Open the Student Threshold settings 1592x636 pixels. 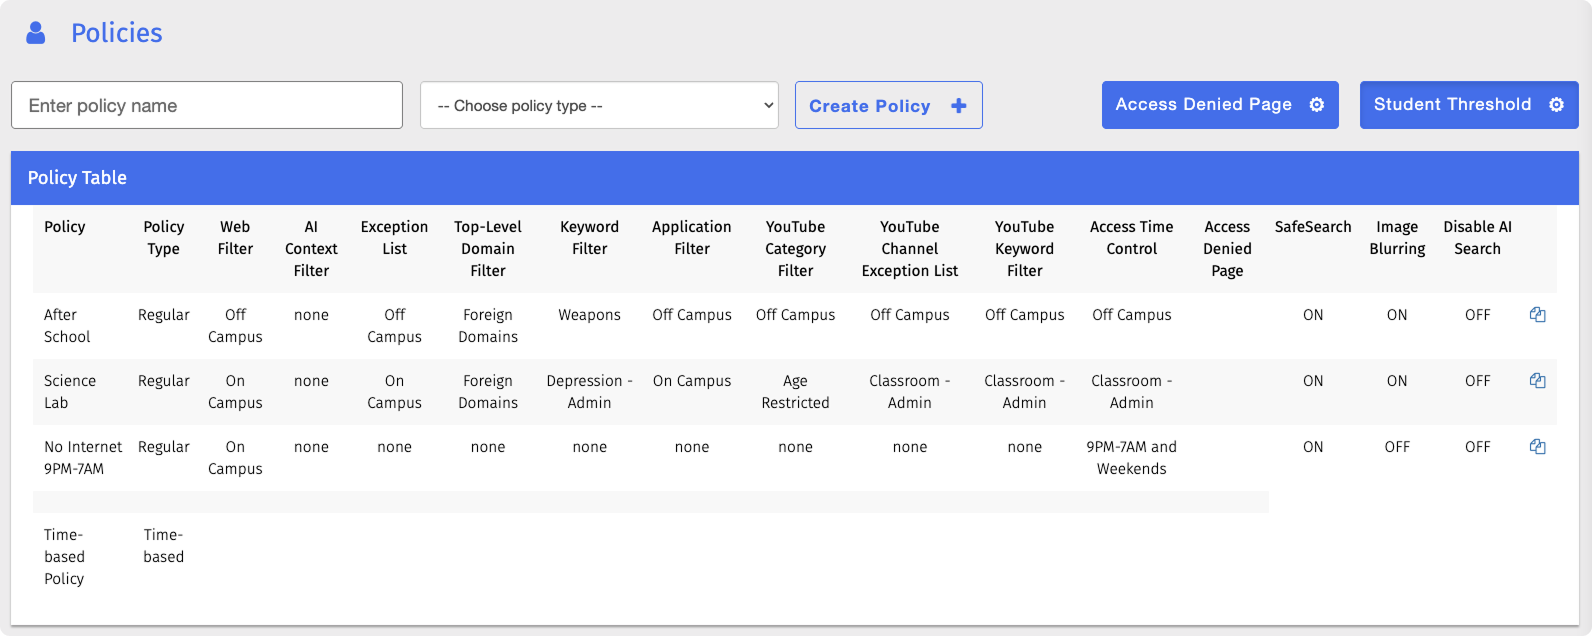(x=1469, y=105)
